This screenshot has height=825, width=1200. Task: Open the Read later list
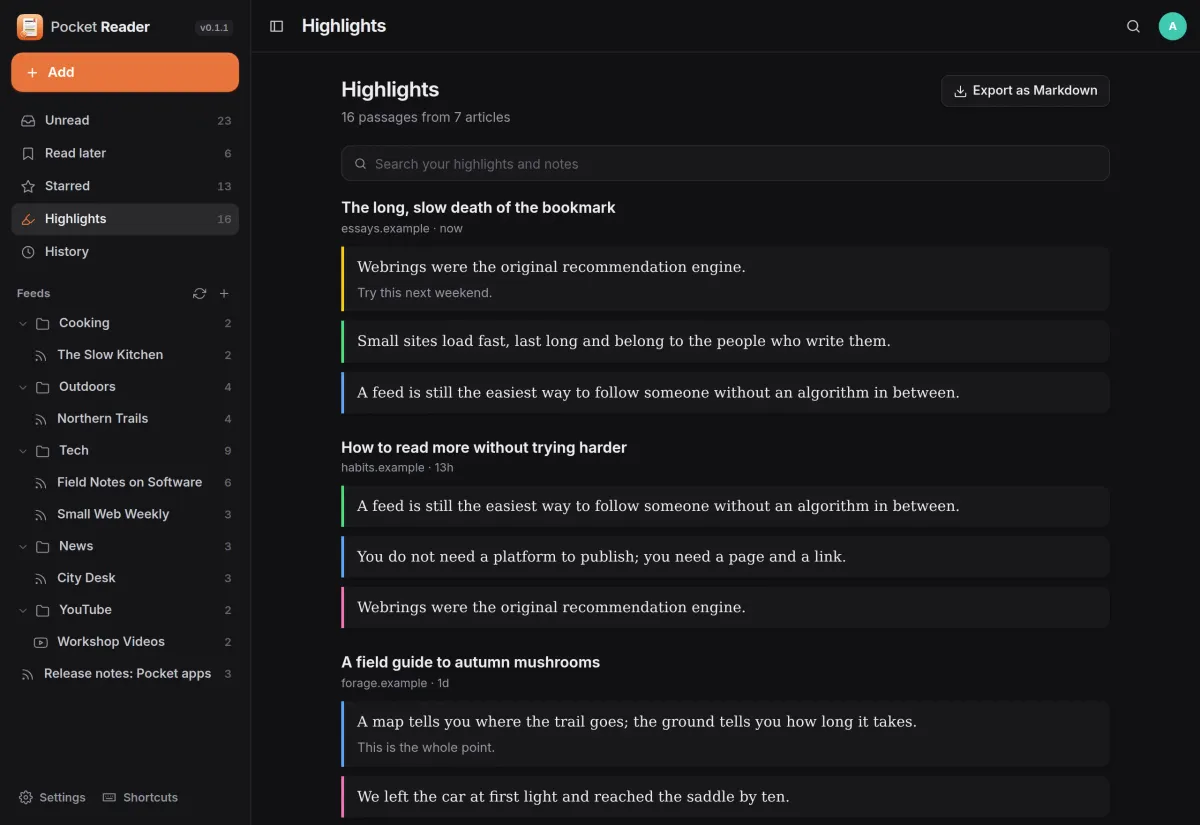pyautogui.click(x=125, y=153)
